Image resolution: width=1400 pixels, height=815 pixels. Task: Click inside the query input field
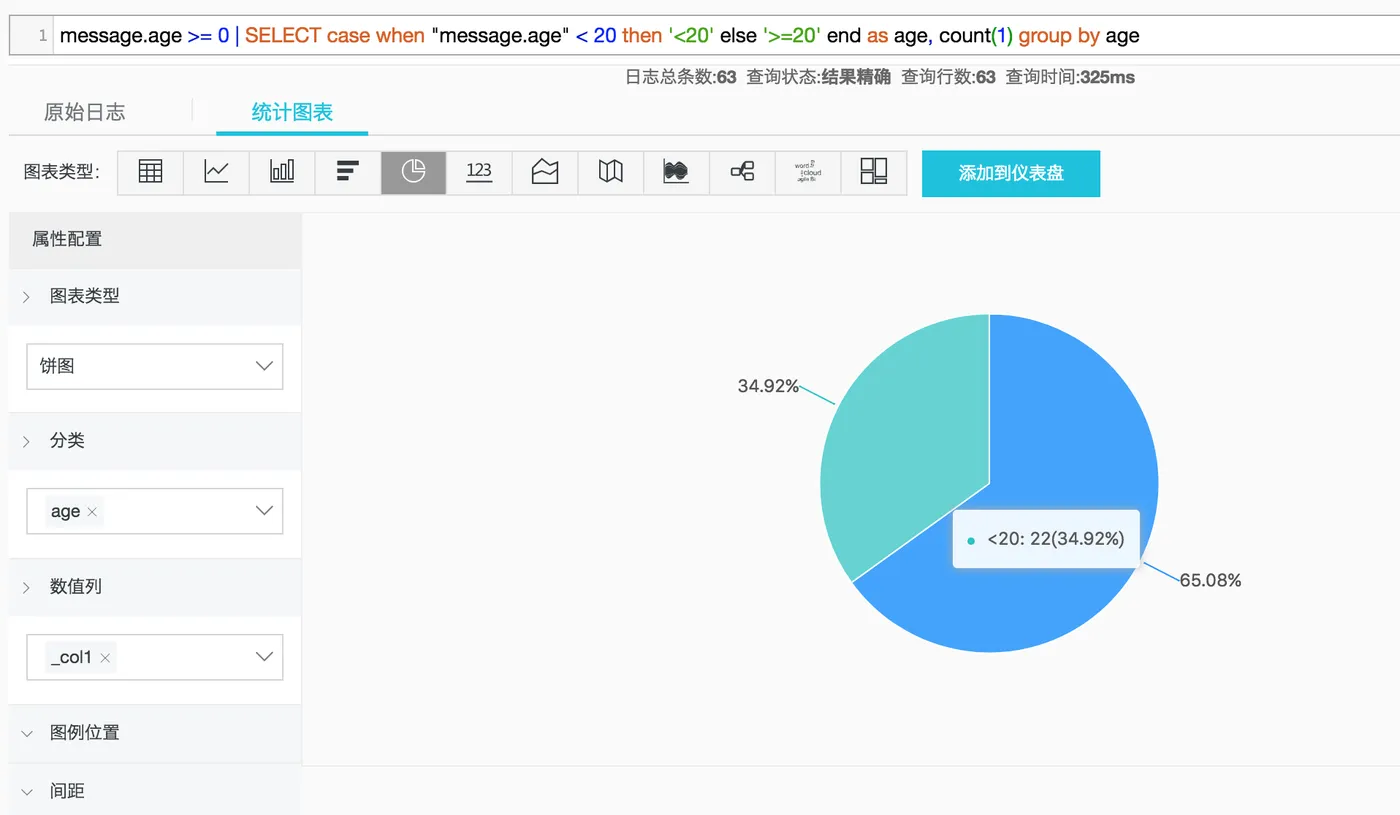tap(725, 35)
